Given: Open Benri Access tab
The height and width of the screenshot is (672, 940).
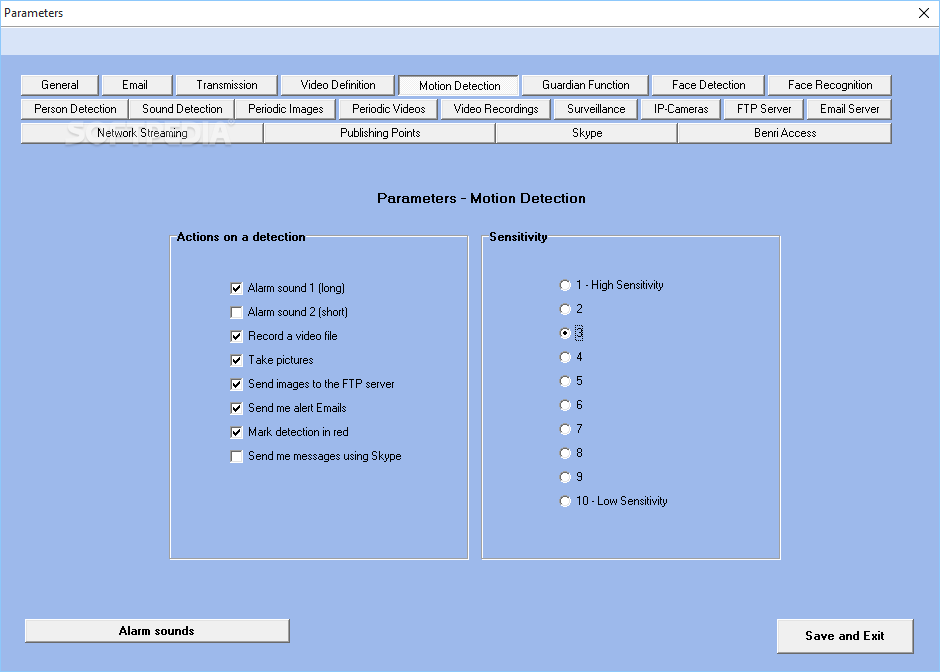Looking at the screenshot, I should click(785, 133).
